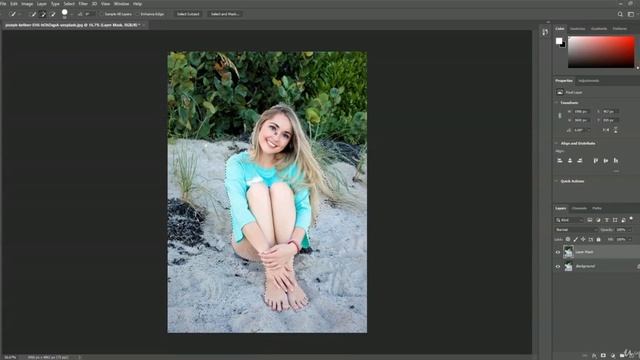Click the add layer mask icon
The width and height of the screenshot is (640, 360).
603,356
